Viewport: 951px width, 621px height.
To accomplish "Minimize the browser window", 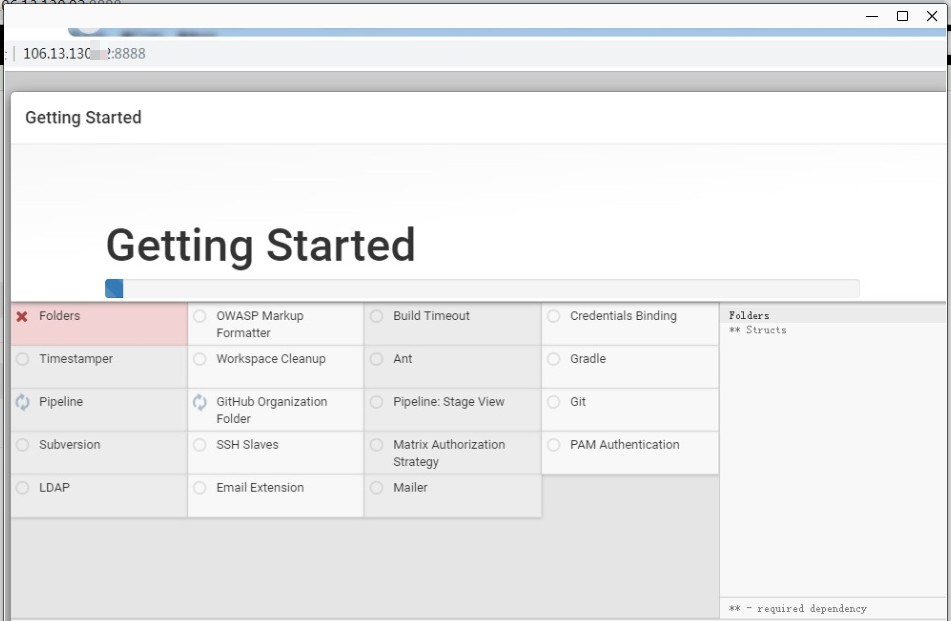I will [872, 16].
